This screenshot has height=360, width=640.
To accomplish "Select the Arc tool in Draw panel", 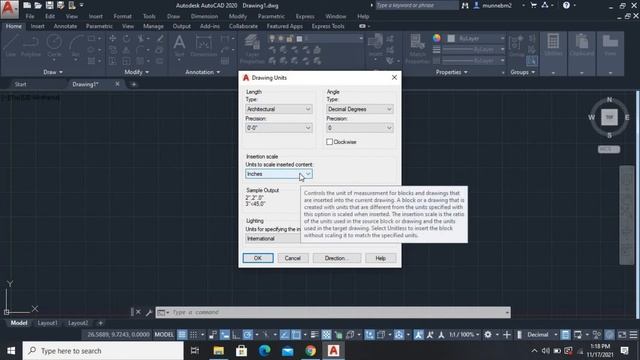I will coord(76,46).
